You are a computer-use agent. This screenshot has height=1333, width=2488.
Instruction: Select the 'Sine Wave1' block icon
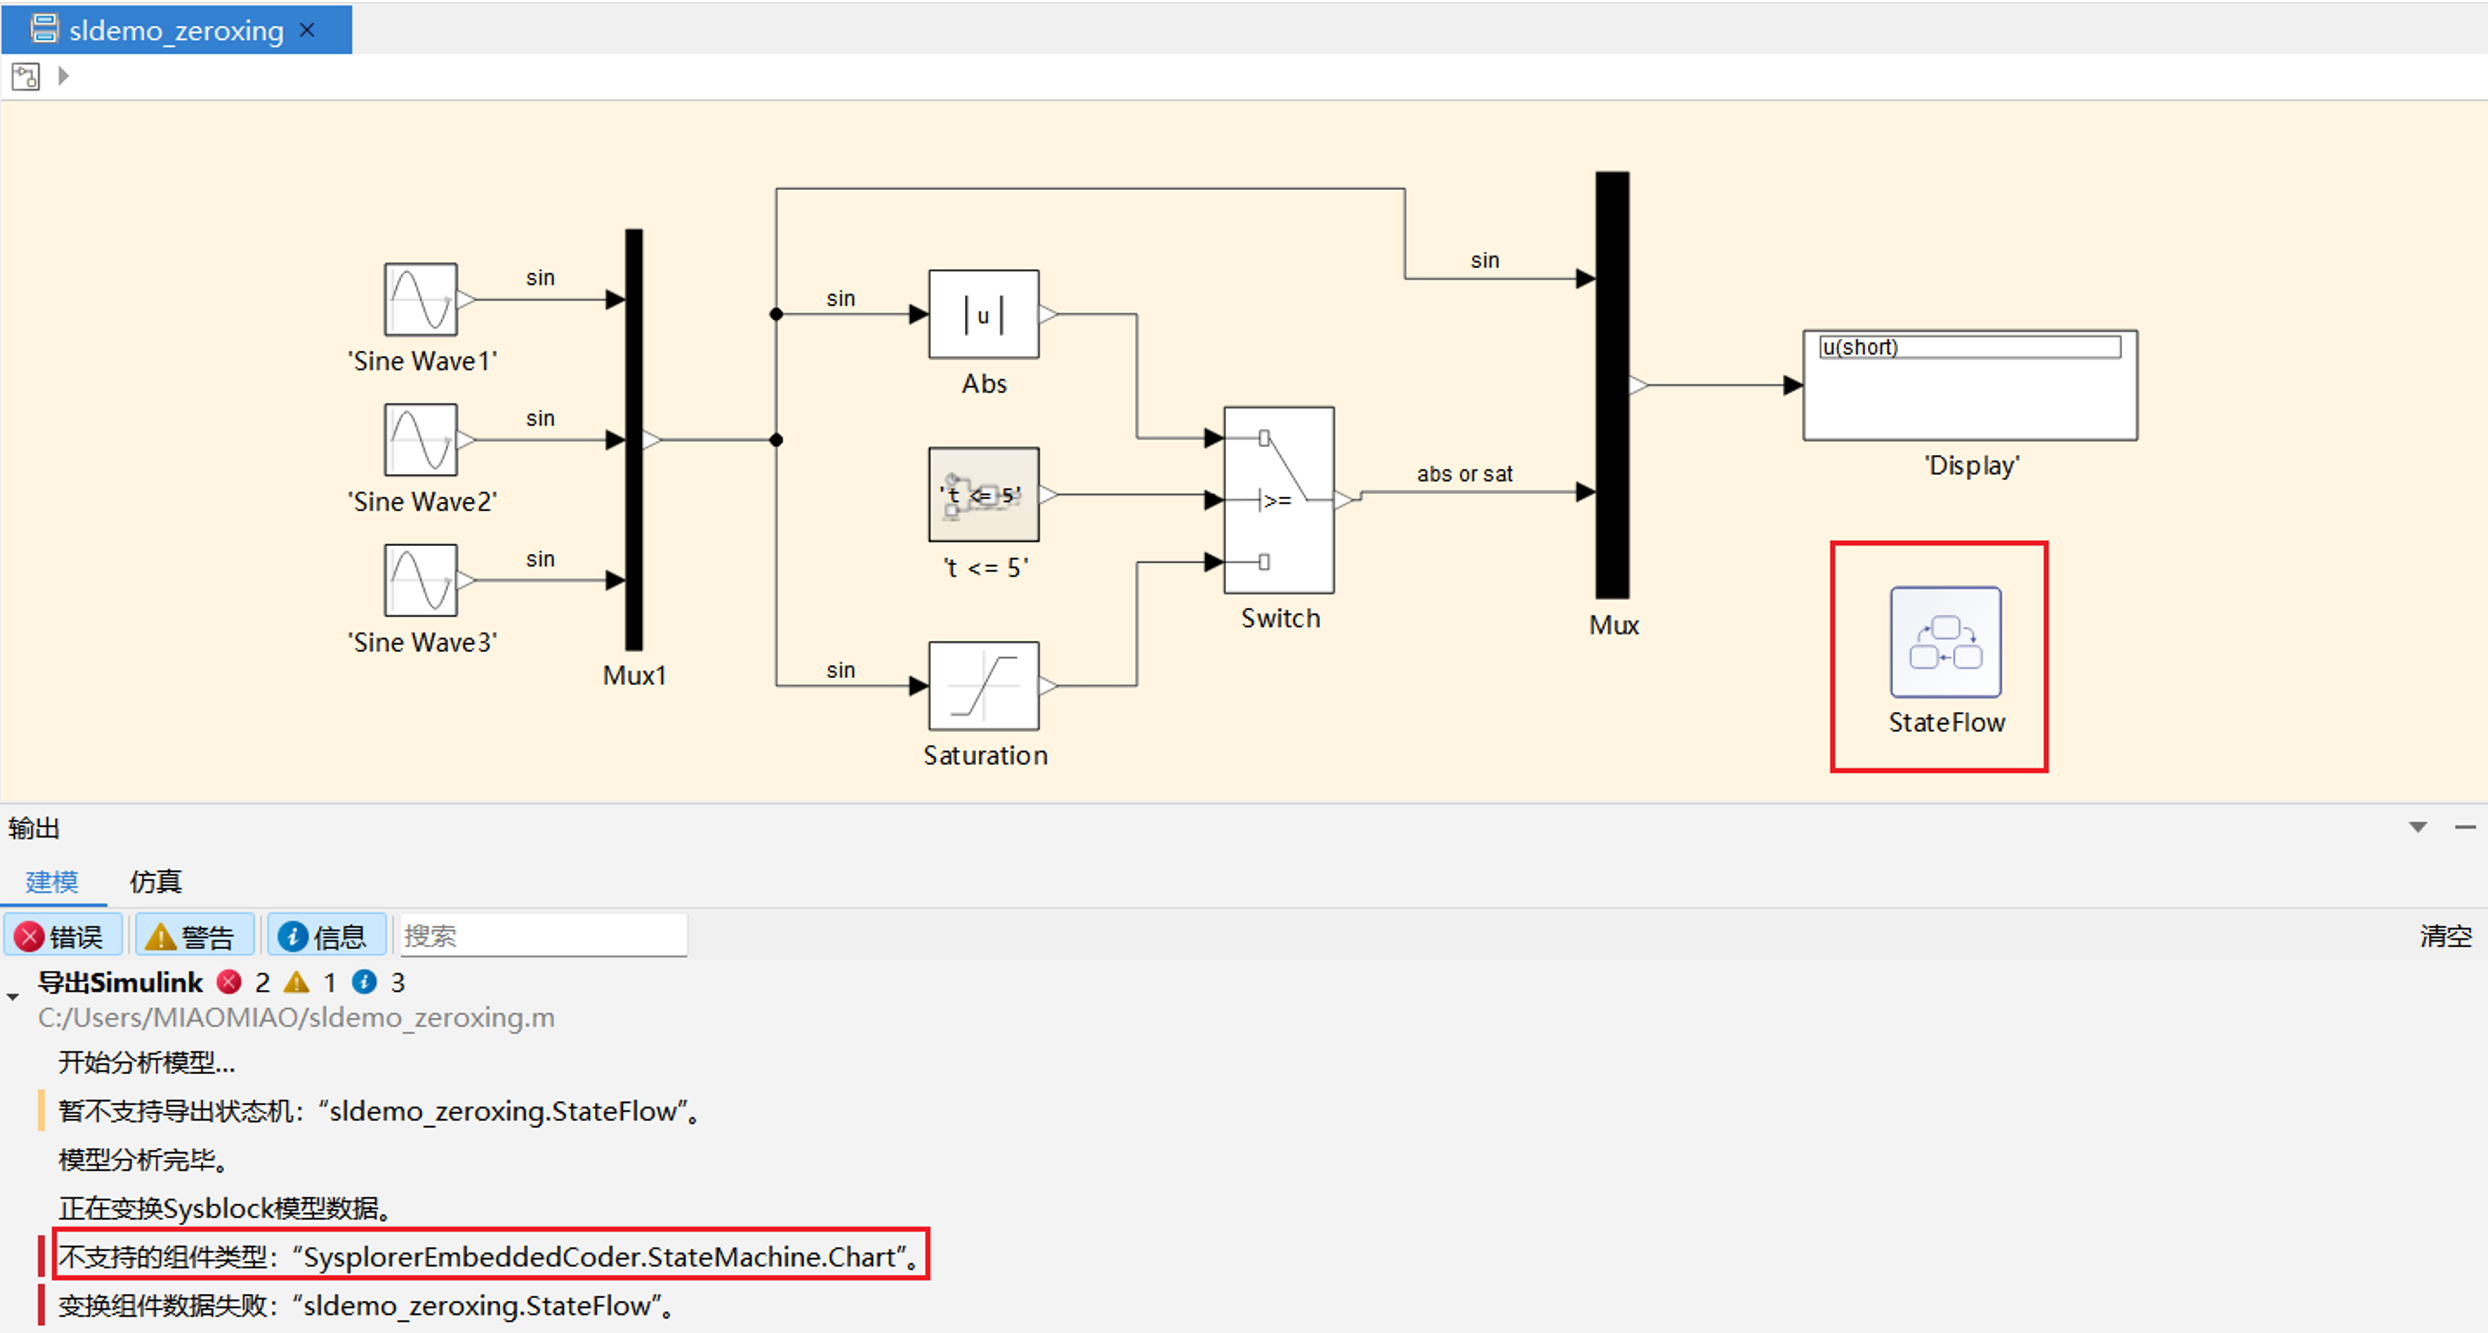(421, 299)
